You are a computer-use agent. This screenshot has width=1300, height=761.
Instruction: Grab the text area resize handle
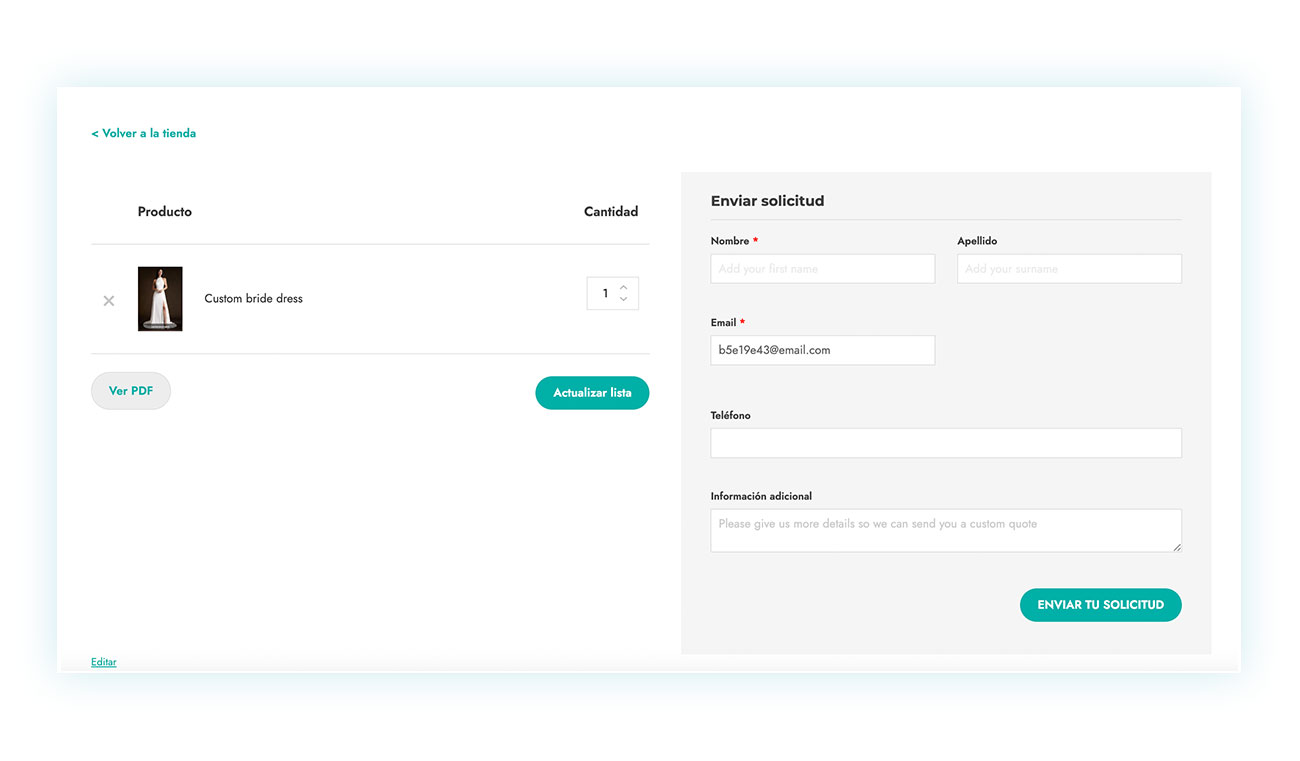tap(1177, 547)
